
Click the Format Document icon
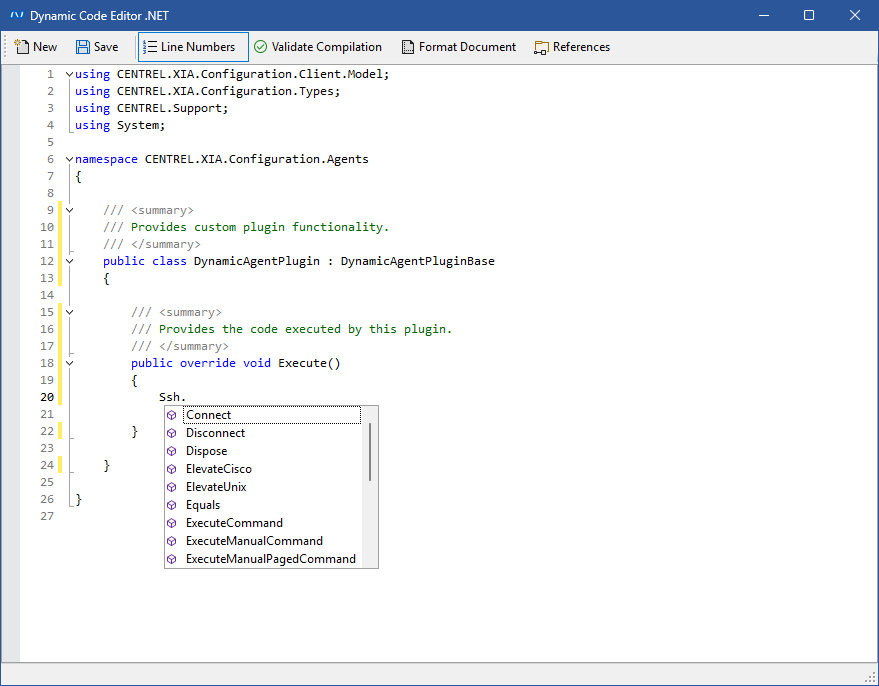pyautogui.click(x=408, y=47)
